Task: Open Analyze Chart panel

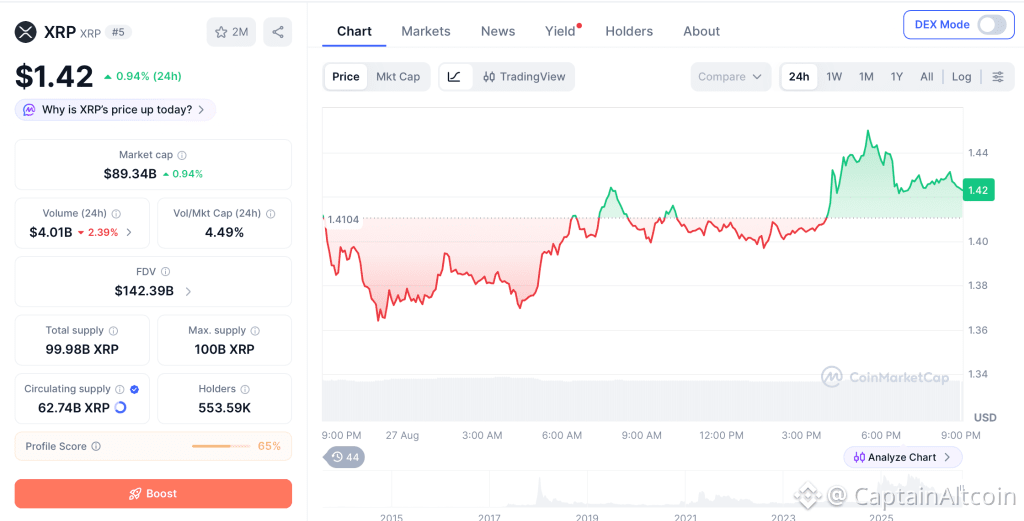Action: pyautogui.click(x=903, y=457)
